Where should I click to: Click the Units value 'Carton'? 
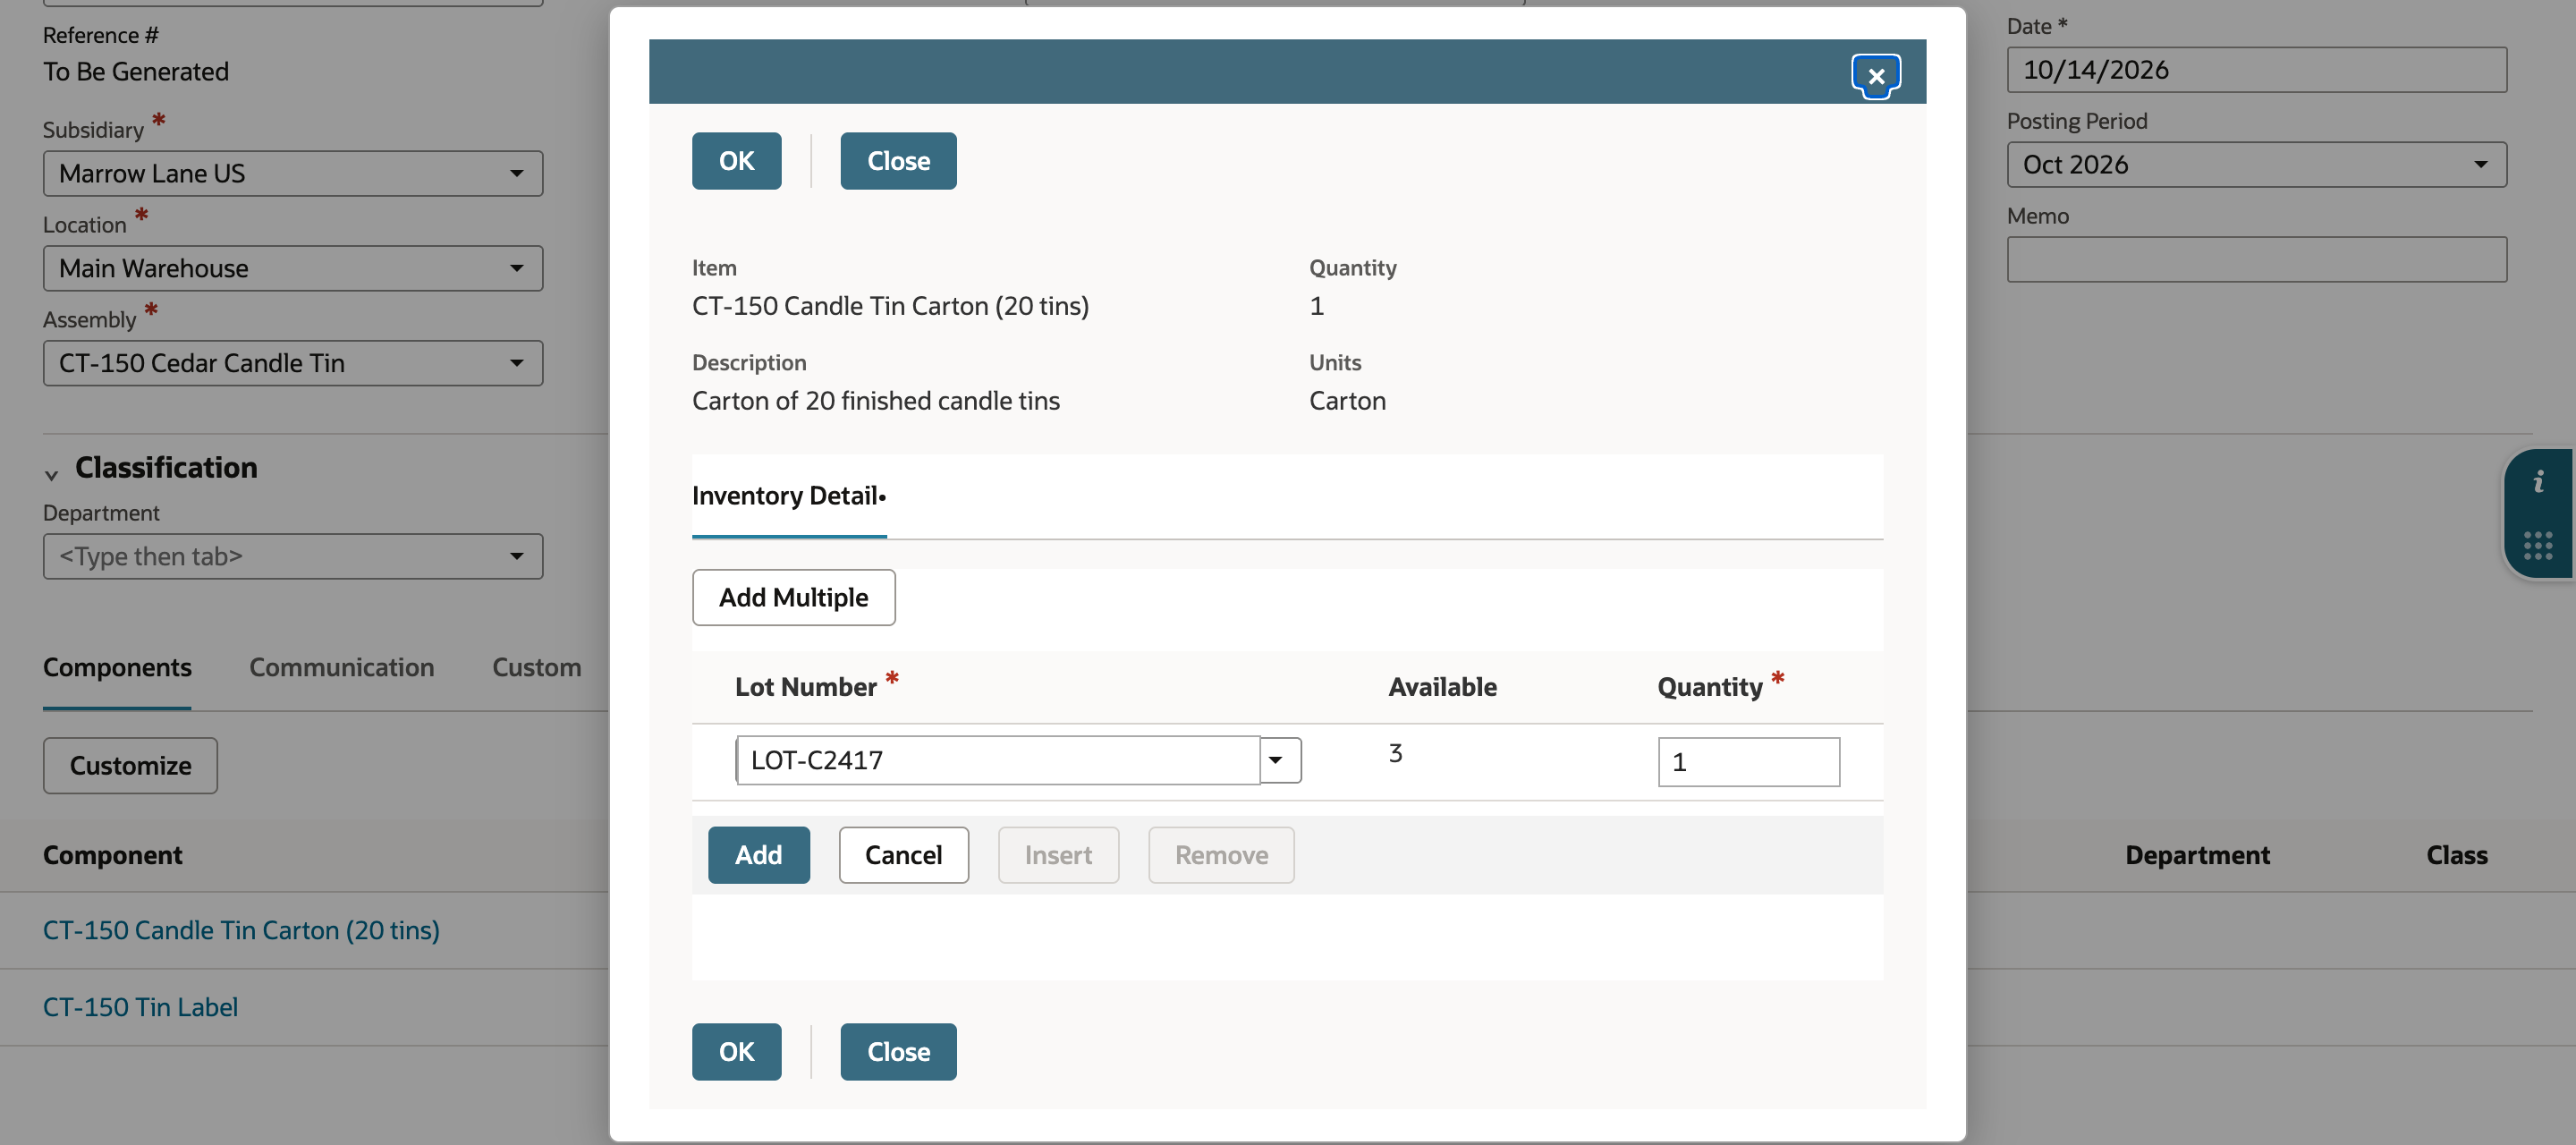[1347, 401]
